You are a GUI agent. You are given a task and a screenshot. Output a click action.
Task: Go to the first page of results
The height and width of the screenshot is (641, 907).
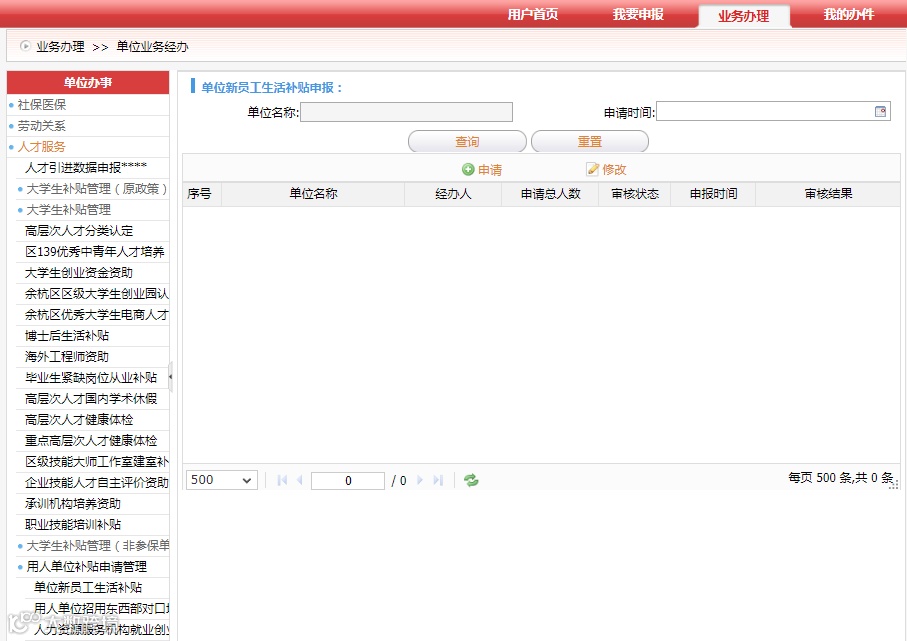coord(282,480)
